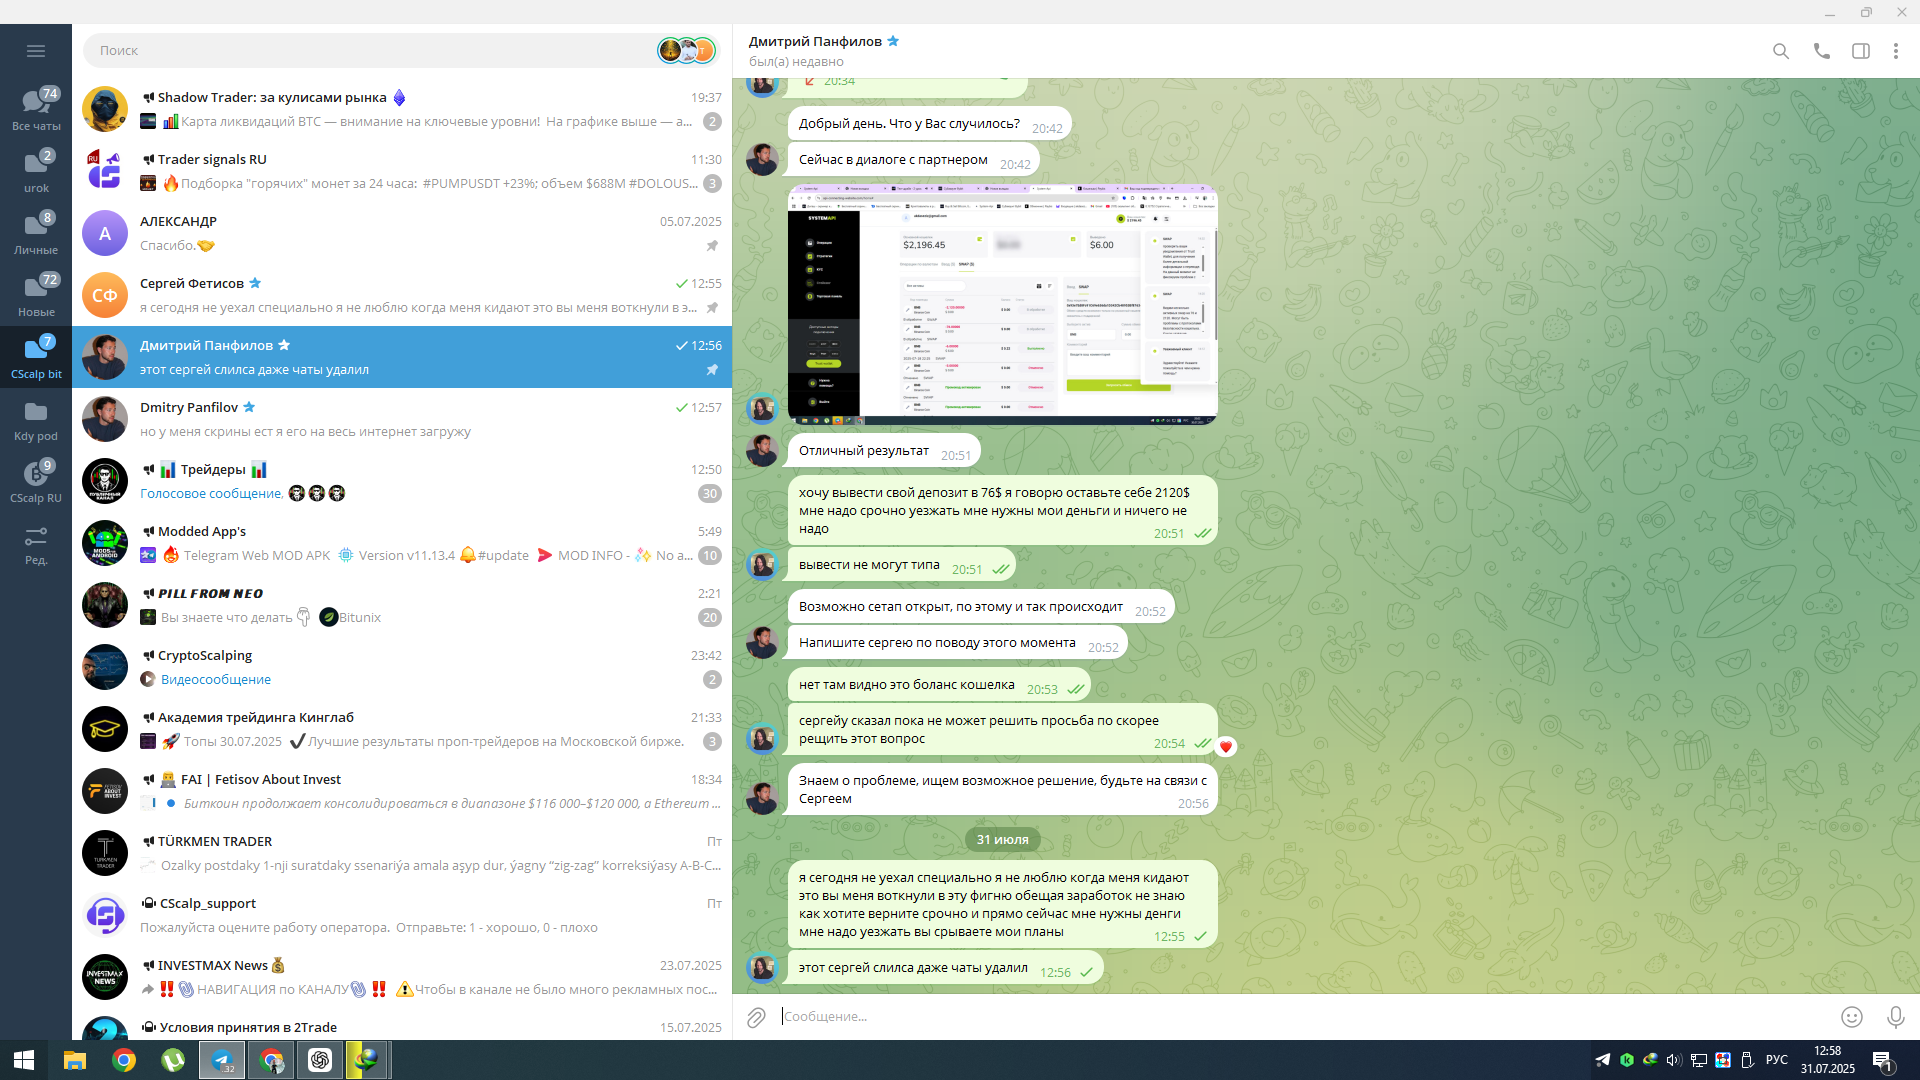Click the microphone voice message icon

[1895, 1017]
